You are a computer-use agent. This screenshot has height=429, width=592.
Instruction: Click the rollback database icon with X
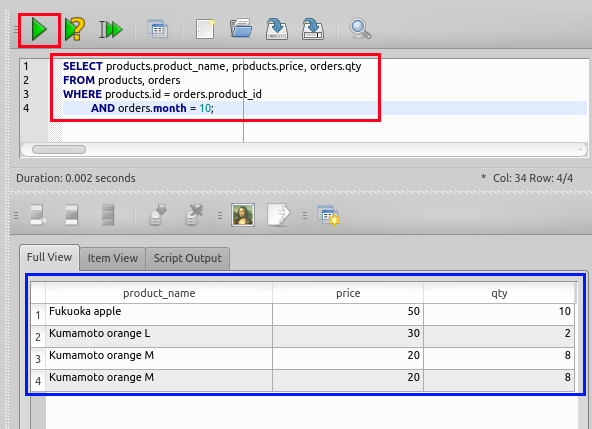pos(194,215)
